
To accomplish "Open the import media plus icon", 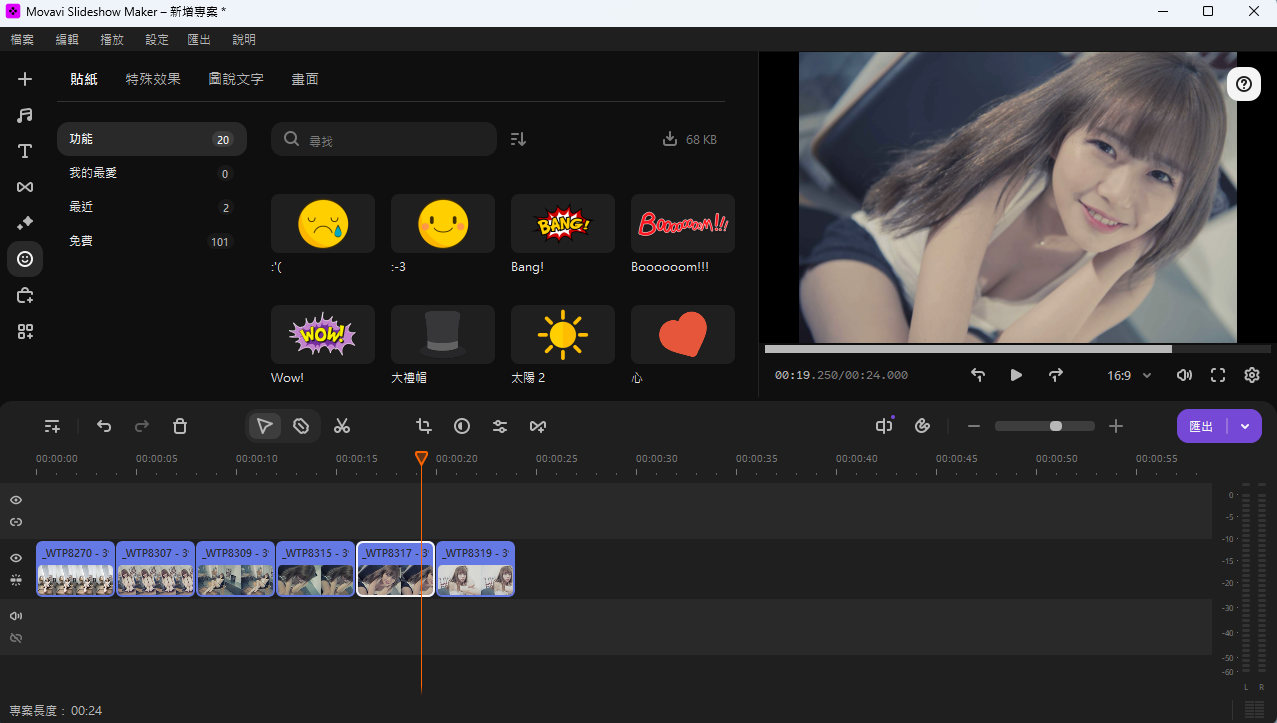I will point(25,79).
